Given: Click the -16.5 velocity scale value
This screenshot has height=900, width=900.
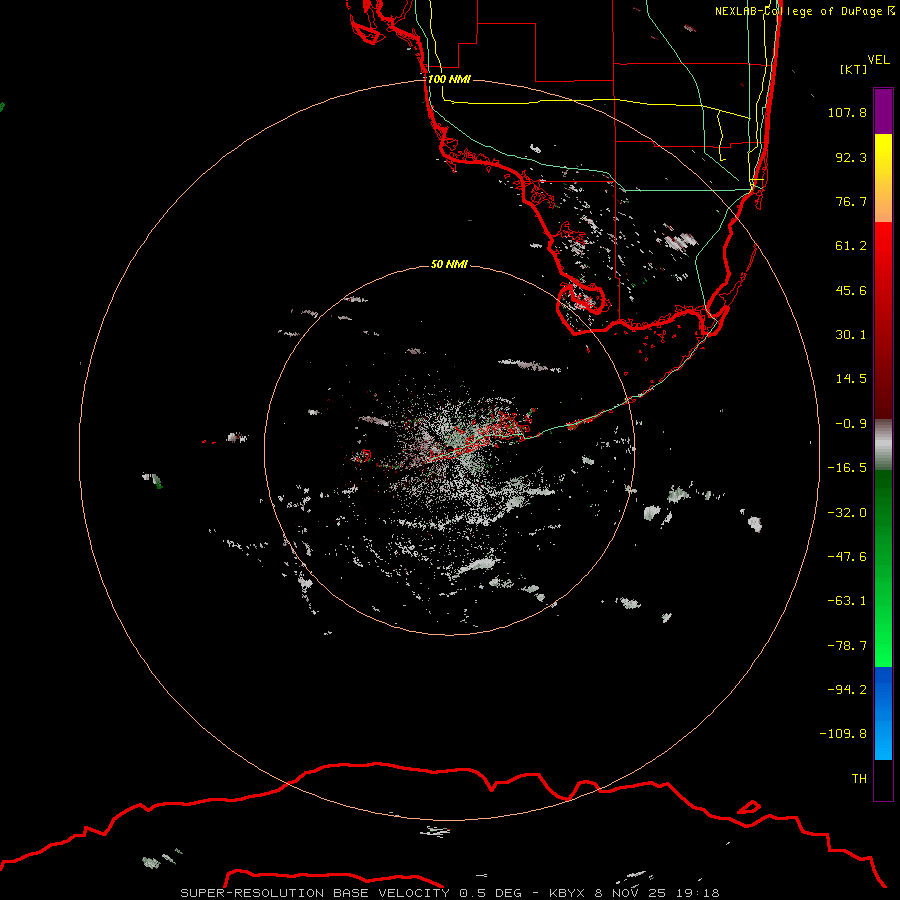Looking at the screenshot, I should pyautogui.click(x=847, y=468).
